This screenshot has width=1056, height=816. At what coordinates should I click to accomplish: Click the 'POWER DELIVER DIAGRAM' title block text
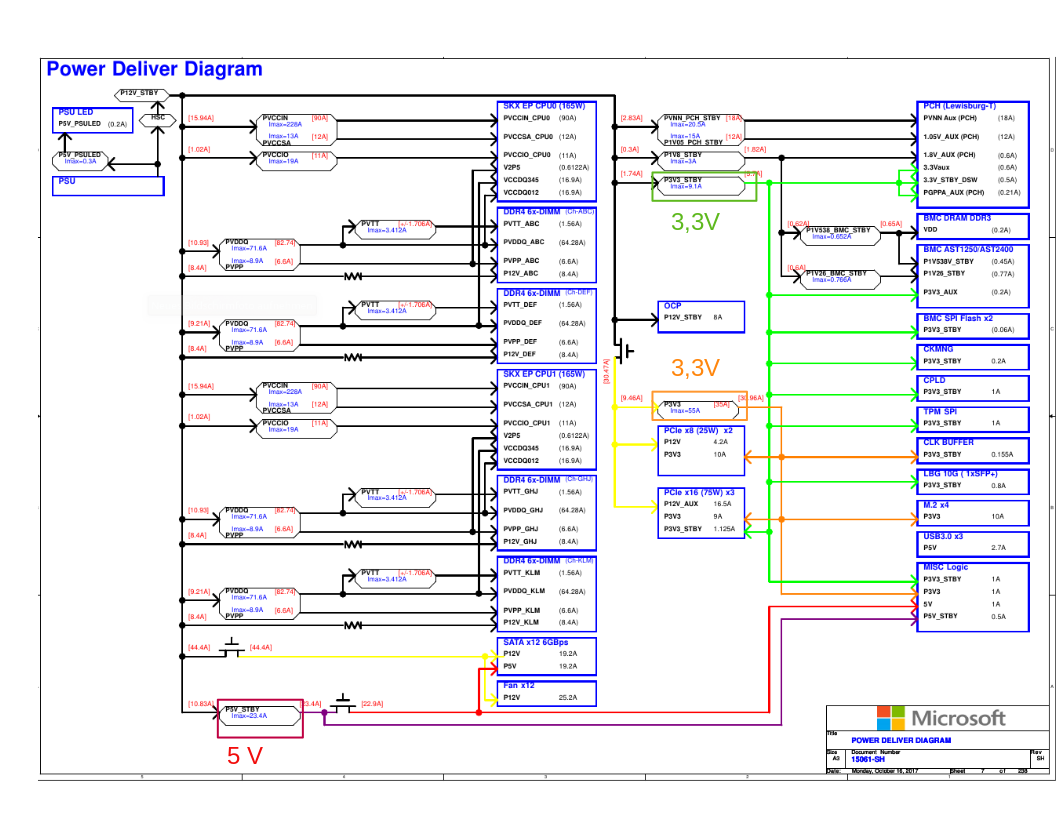click(x=901, y=741)
